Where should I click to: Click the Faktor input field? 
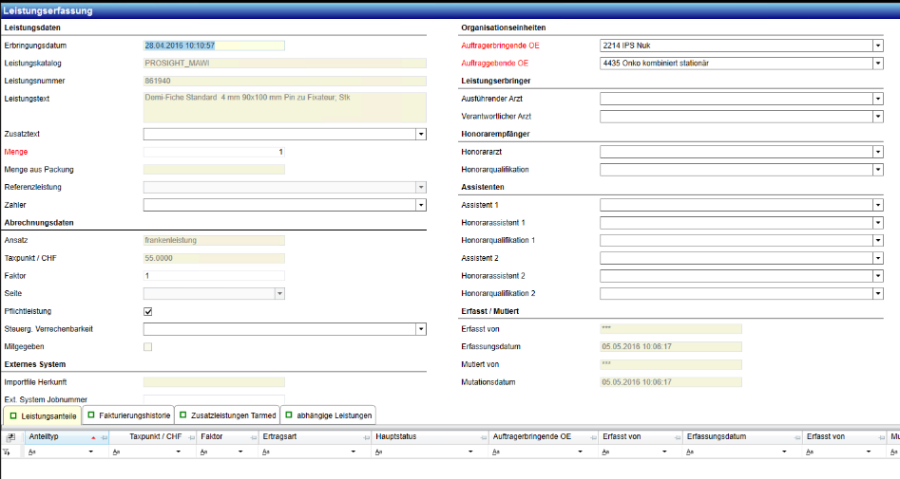pos(214,276)
